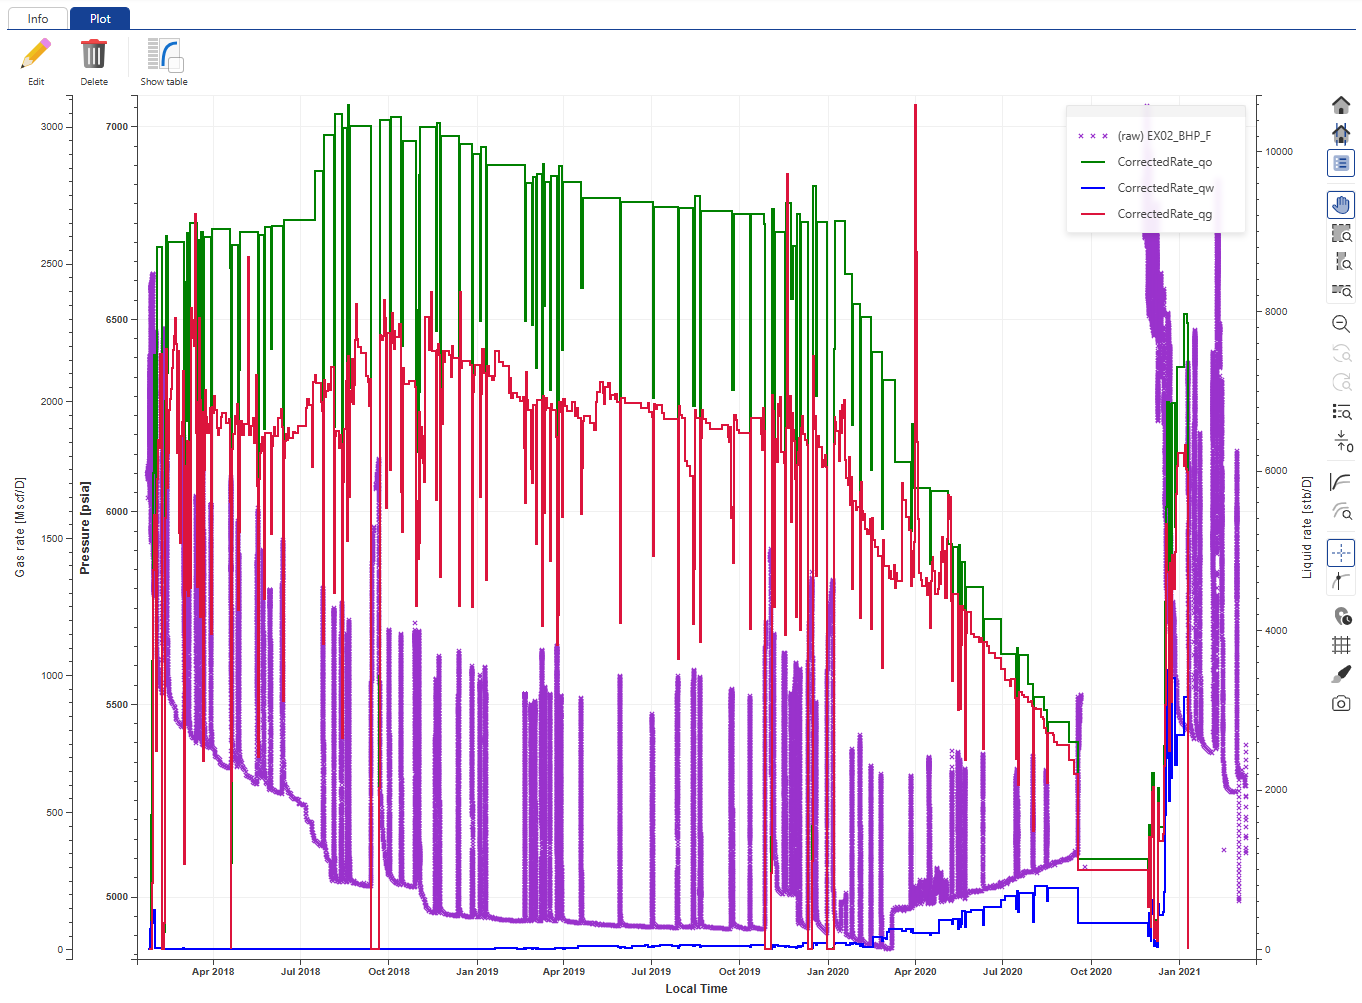Viewport: 1362px width, 1003px height.
Task: Toggle grid lines with the grid icon
Action: tap(1341, 645)
